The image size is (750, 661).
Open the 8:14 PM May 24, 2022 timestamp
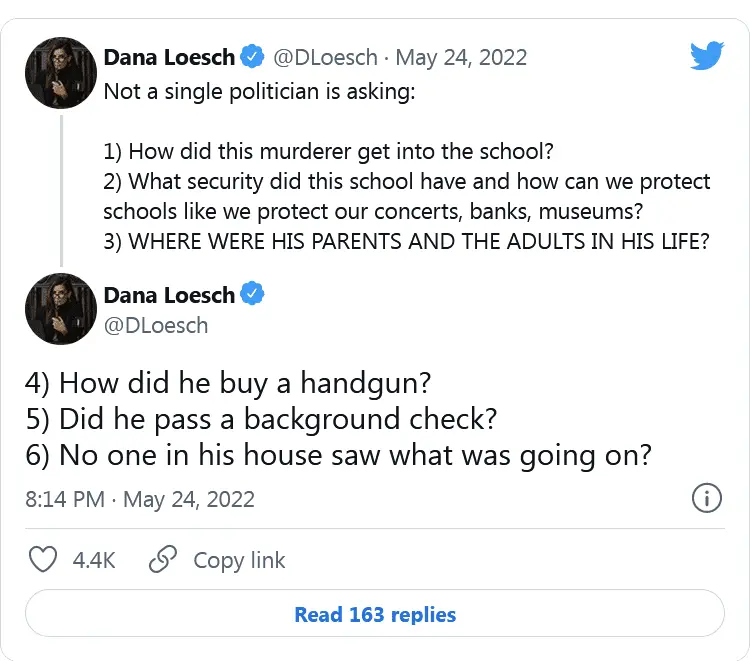pos(140,498)
